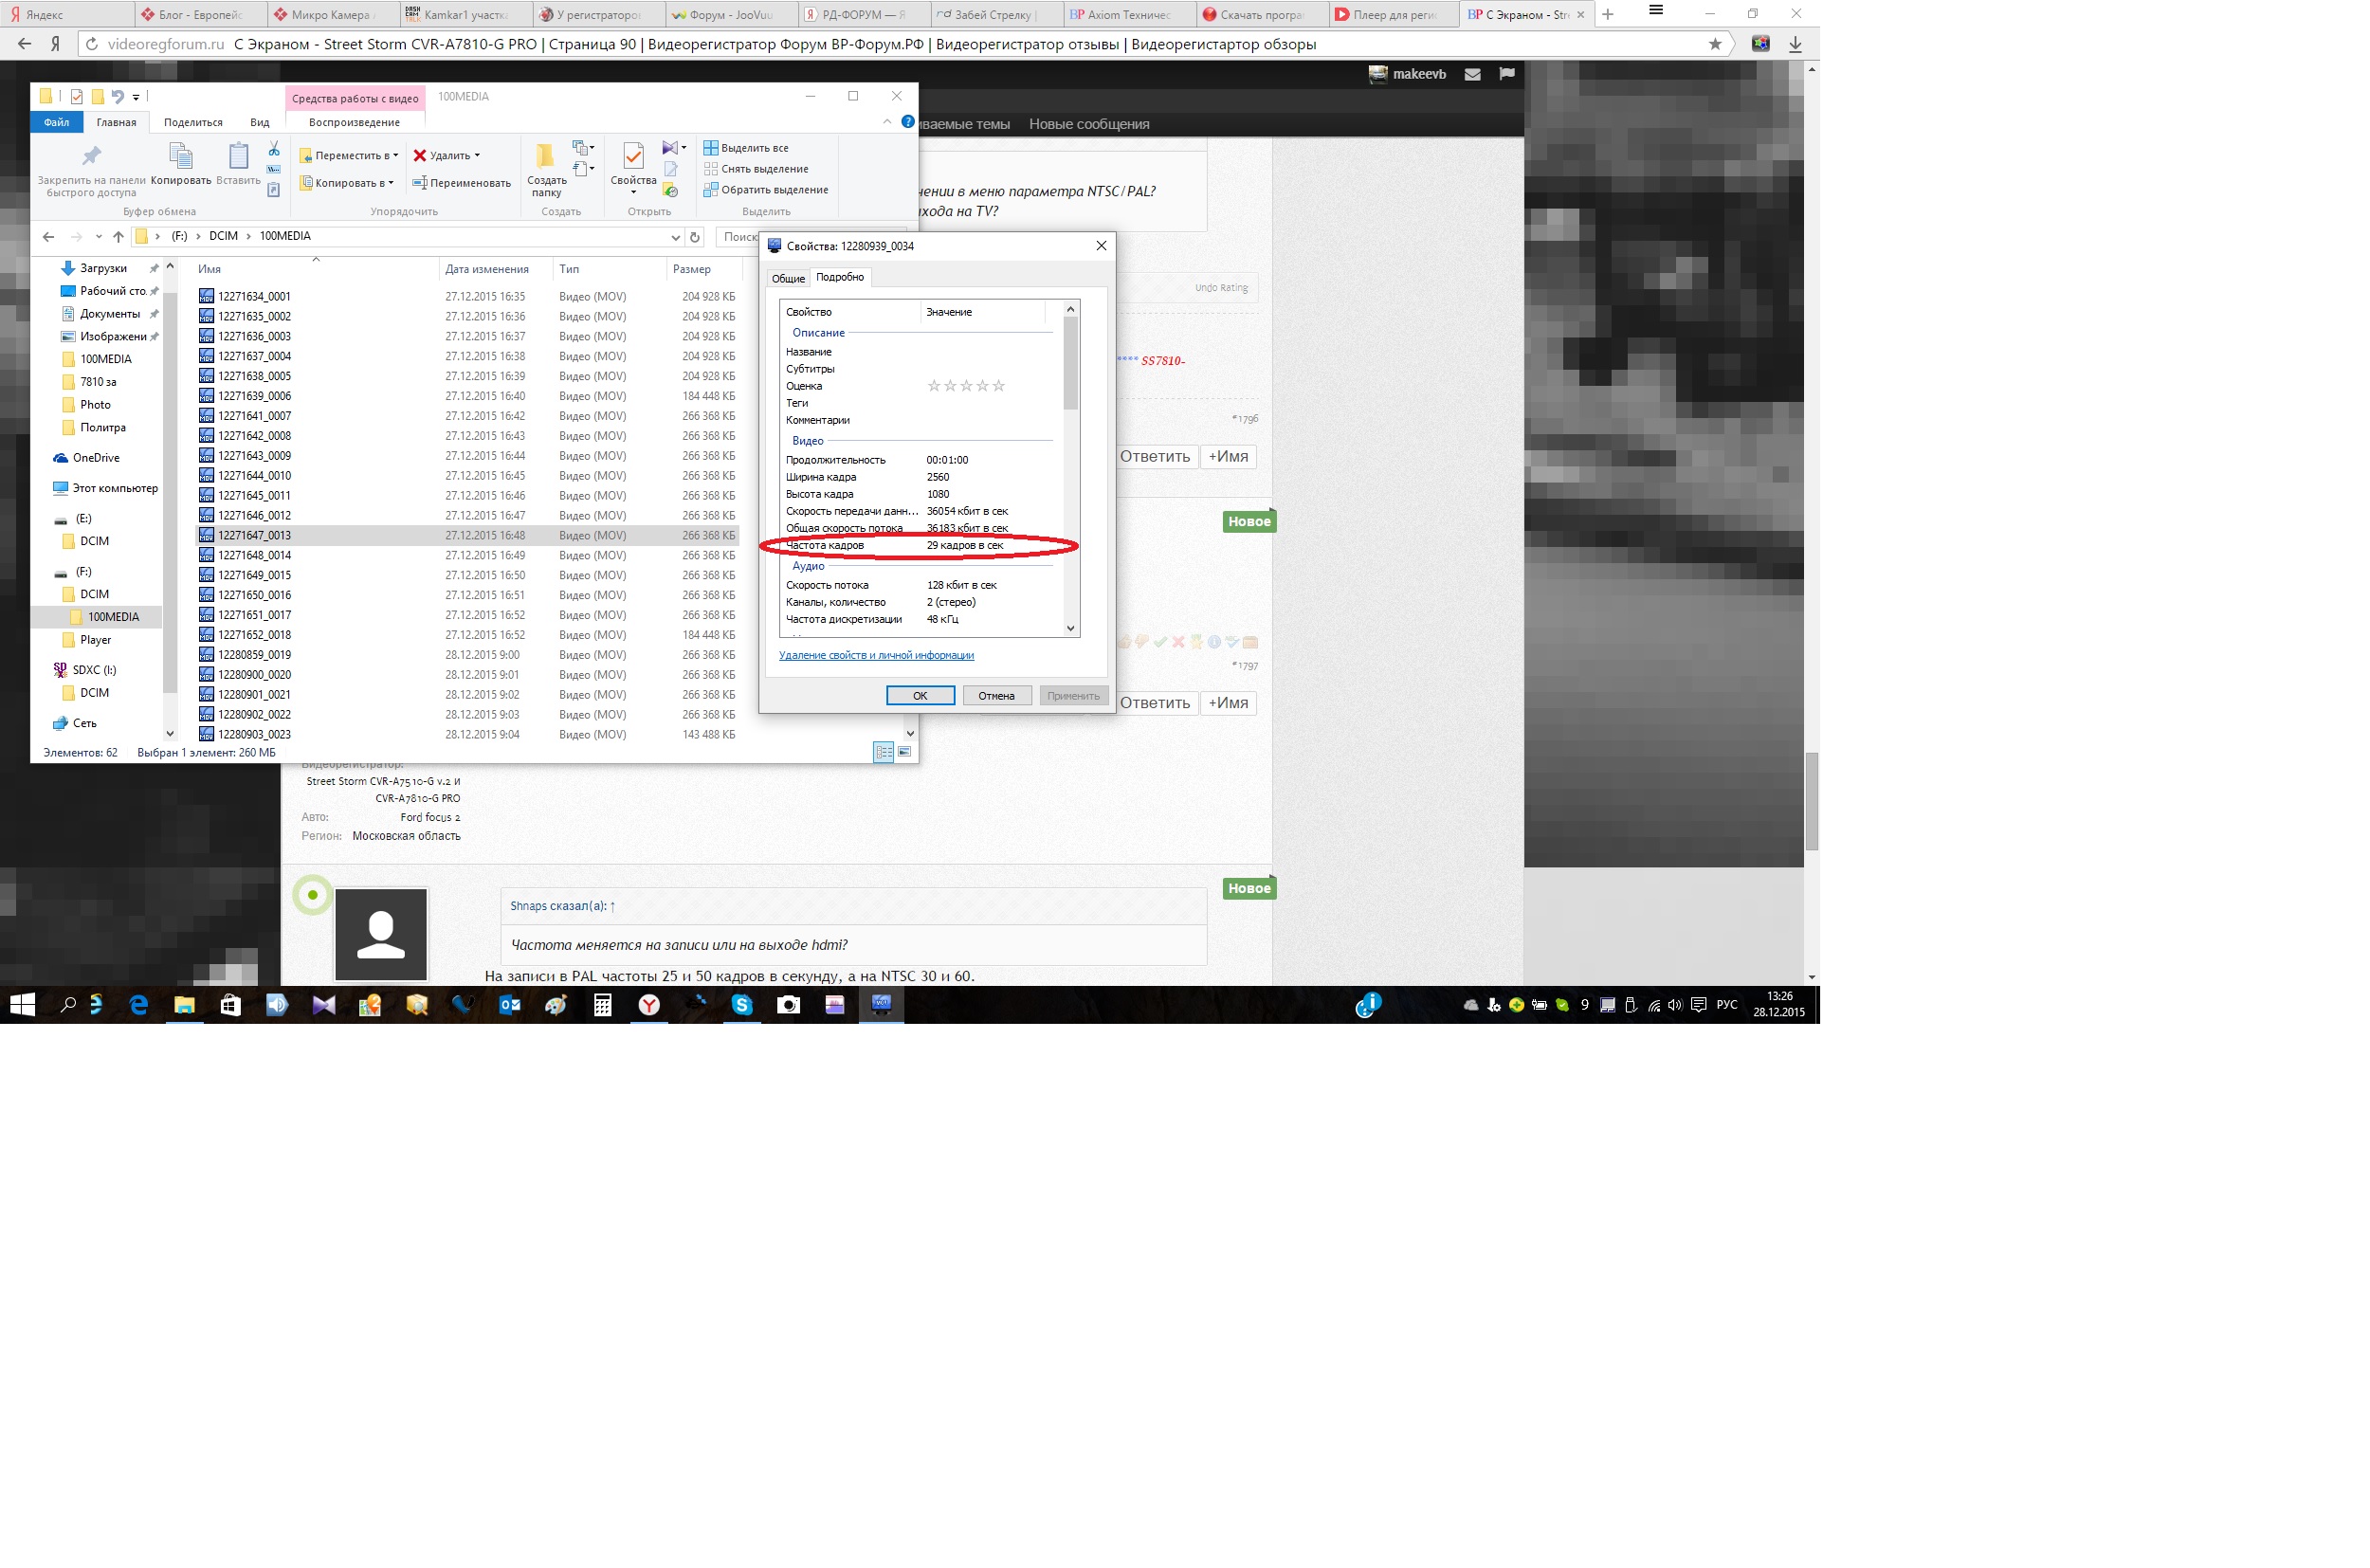Click the Copy icon in clipboard group

click(x=181, y=157)
